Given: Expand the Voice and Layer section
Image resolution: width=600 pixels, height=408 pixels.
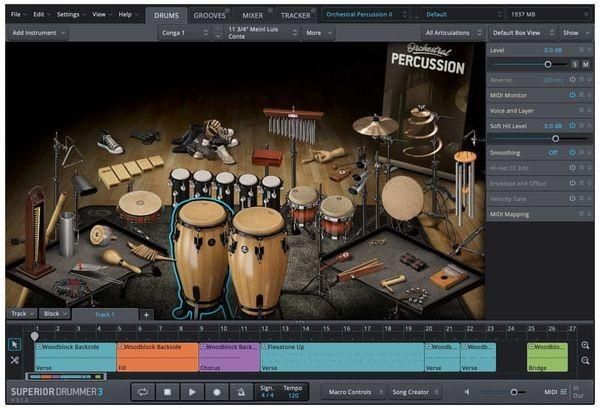Looking at the screenshot, I should coord(540,111).
